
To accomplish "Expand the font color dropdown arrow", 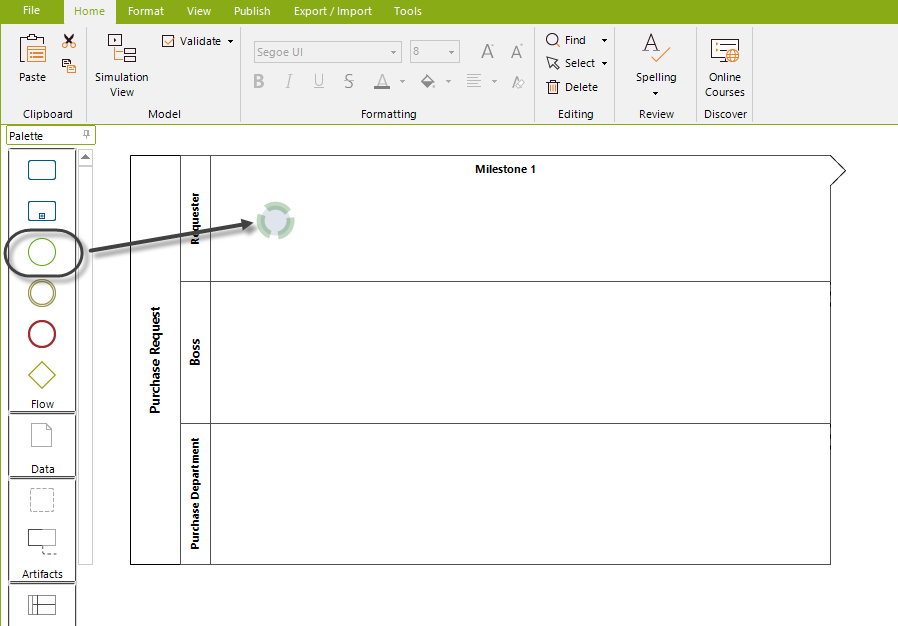I will pos(403,81).
